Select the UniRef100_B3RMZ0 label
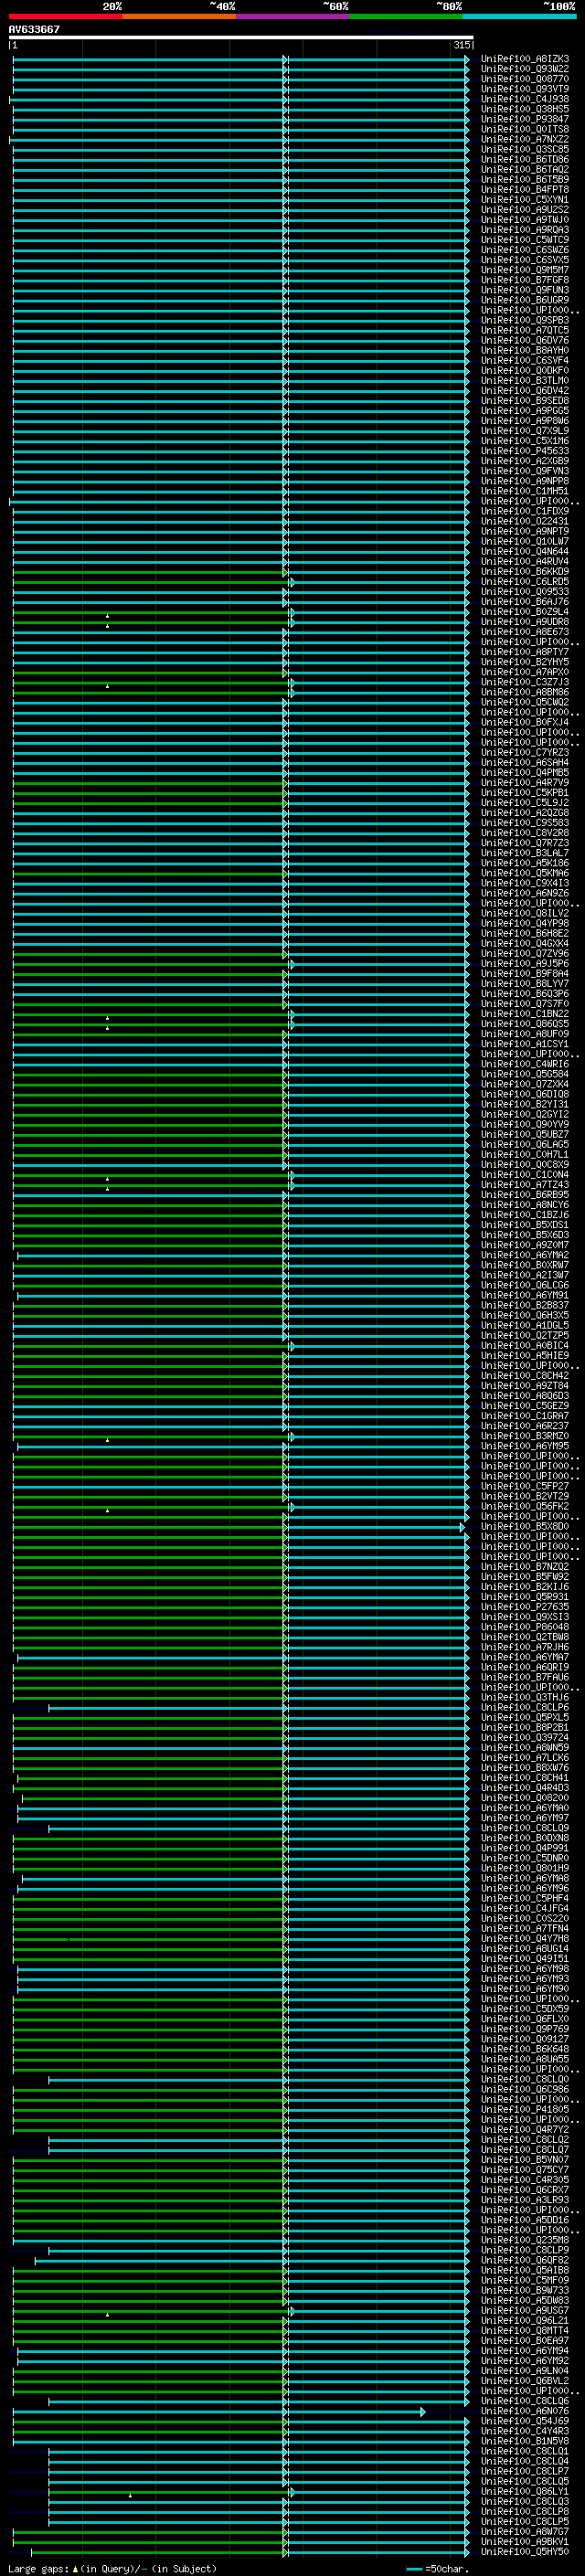This screenshot has height=2576, width=585. coord(525,1436)
